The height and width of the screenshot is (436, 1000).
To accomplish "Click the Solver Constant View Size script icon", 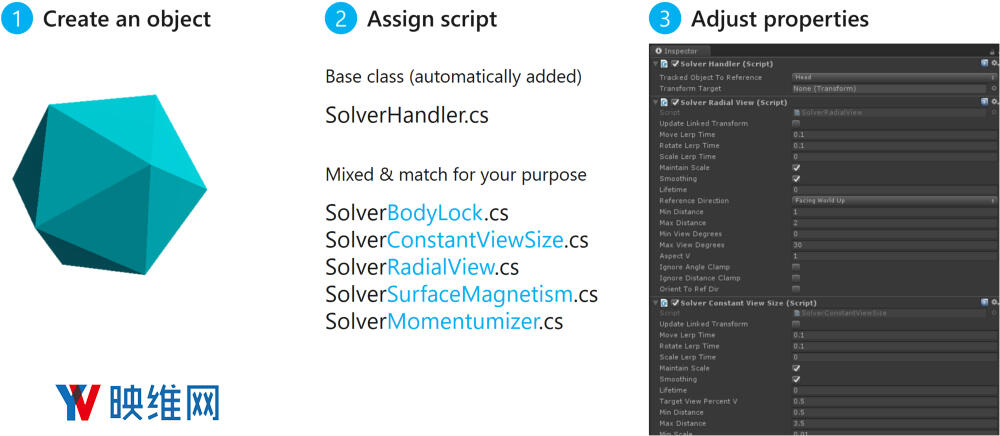I will (665, 302).
